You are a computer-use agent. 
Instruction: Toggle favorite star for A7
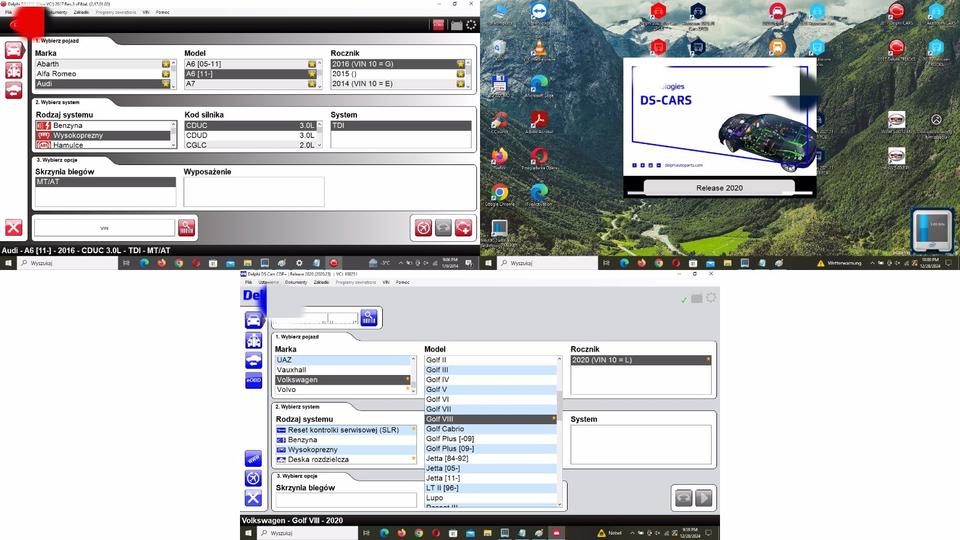click(x=312, y=83)
